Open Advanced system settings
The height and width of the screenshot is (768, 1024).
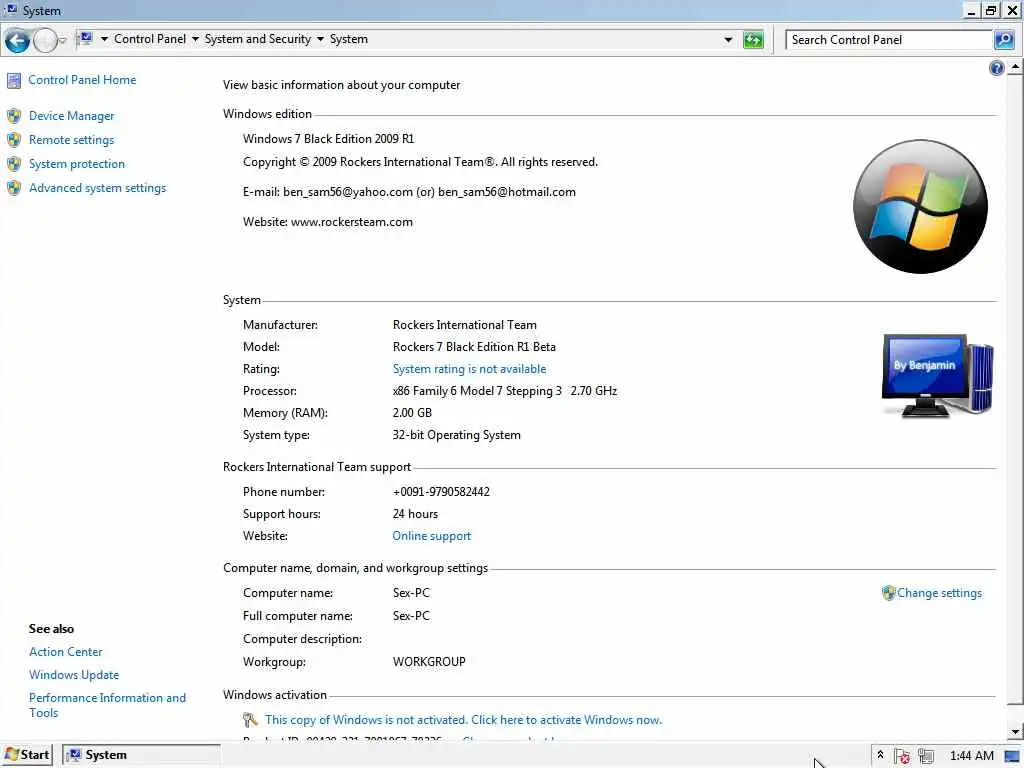coord(97,188)
